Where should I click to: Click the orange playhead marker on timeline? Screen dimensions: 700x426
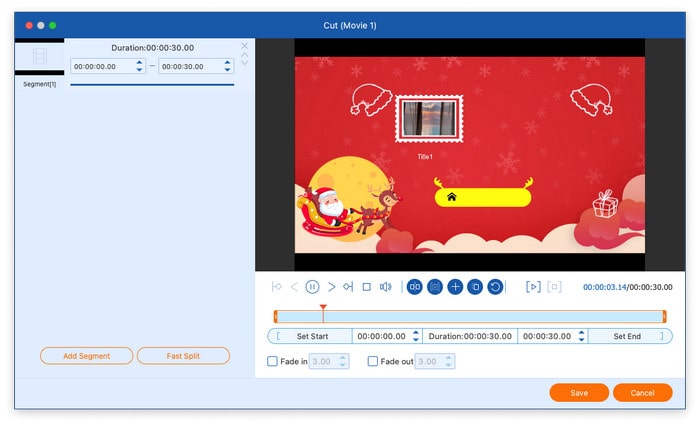322,309
